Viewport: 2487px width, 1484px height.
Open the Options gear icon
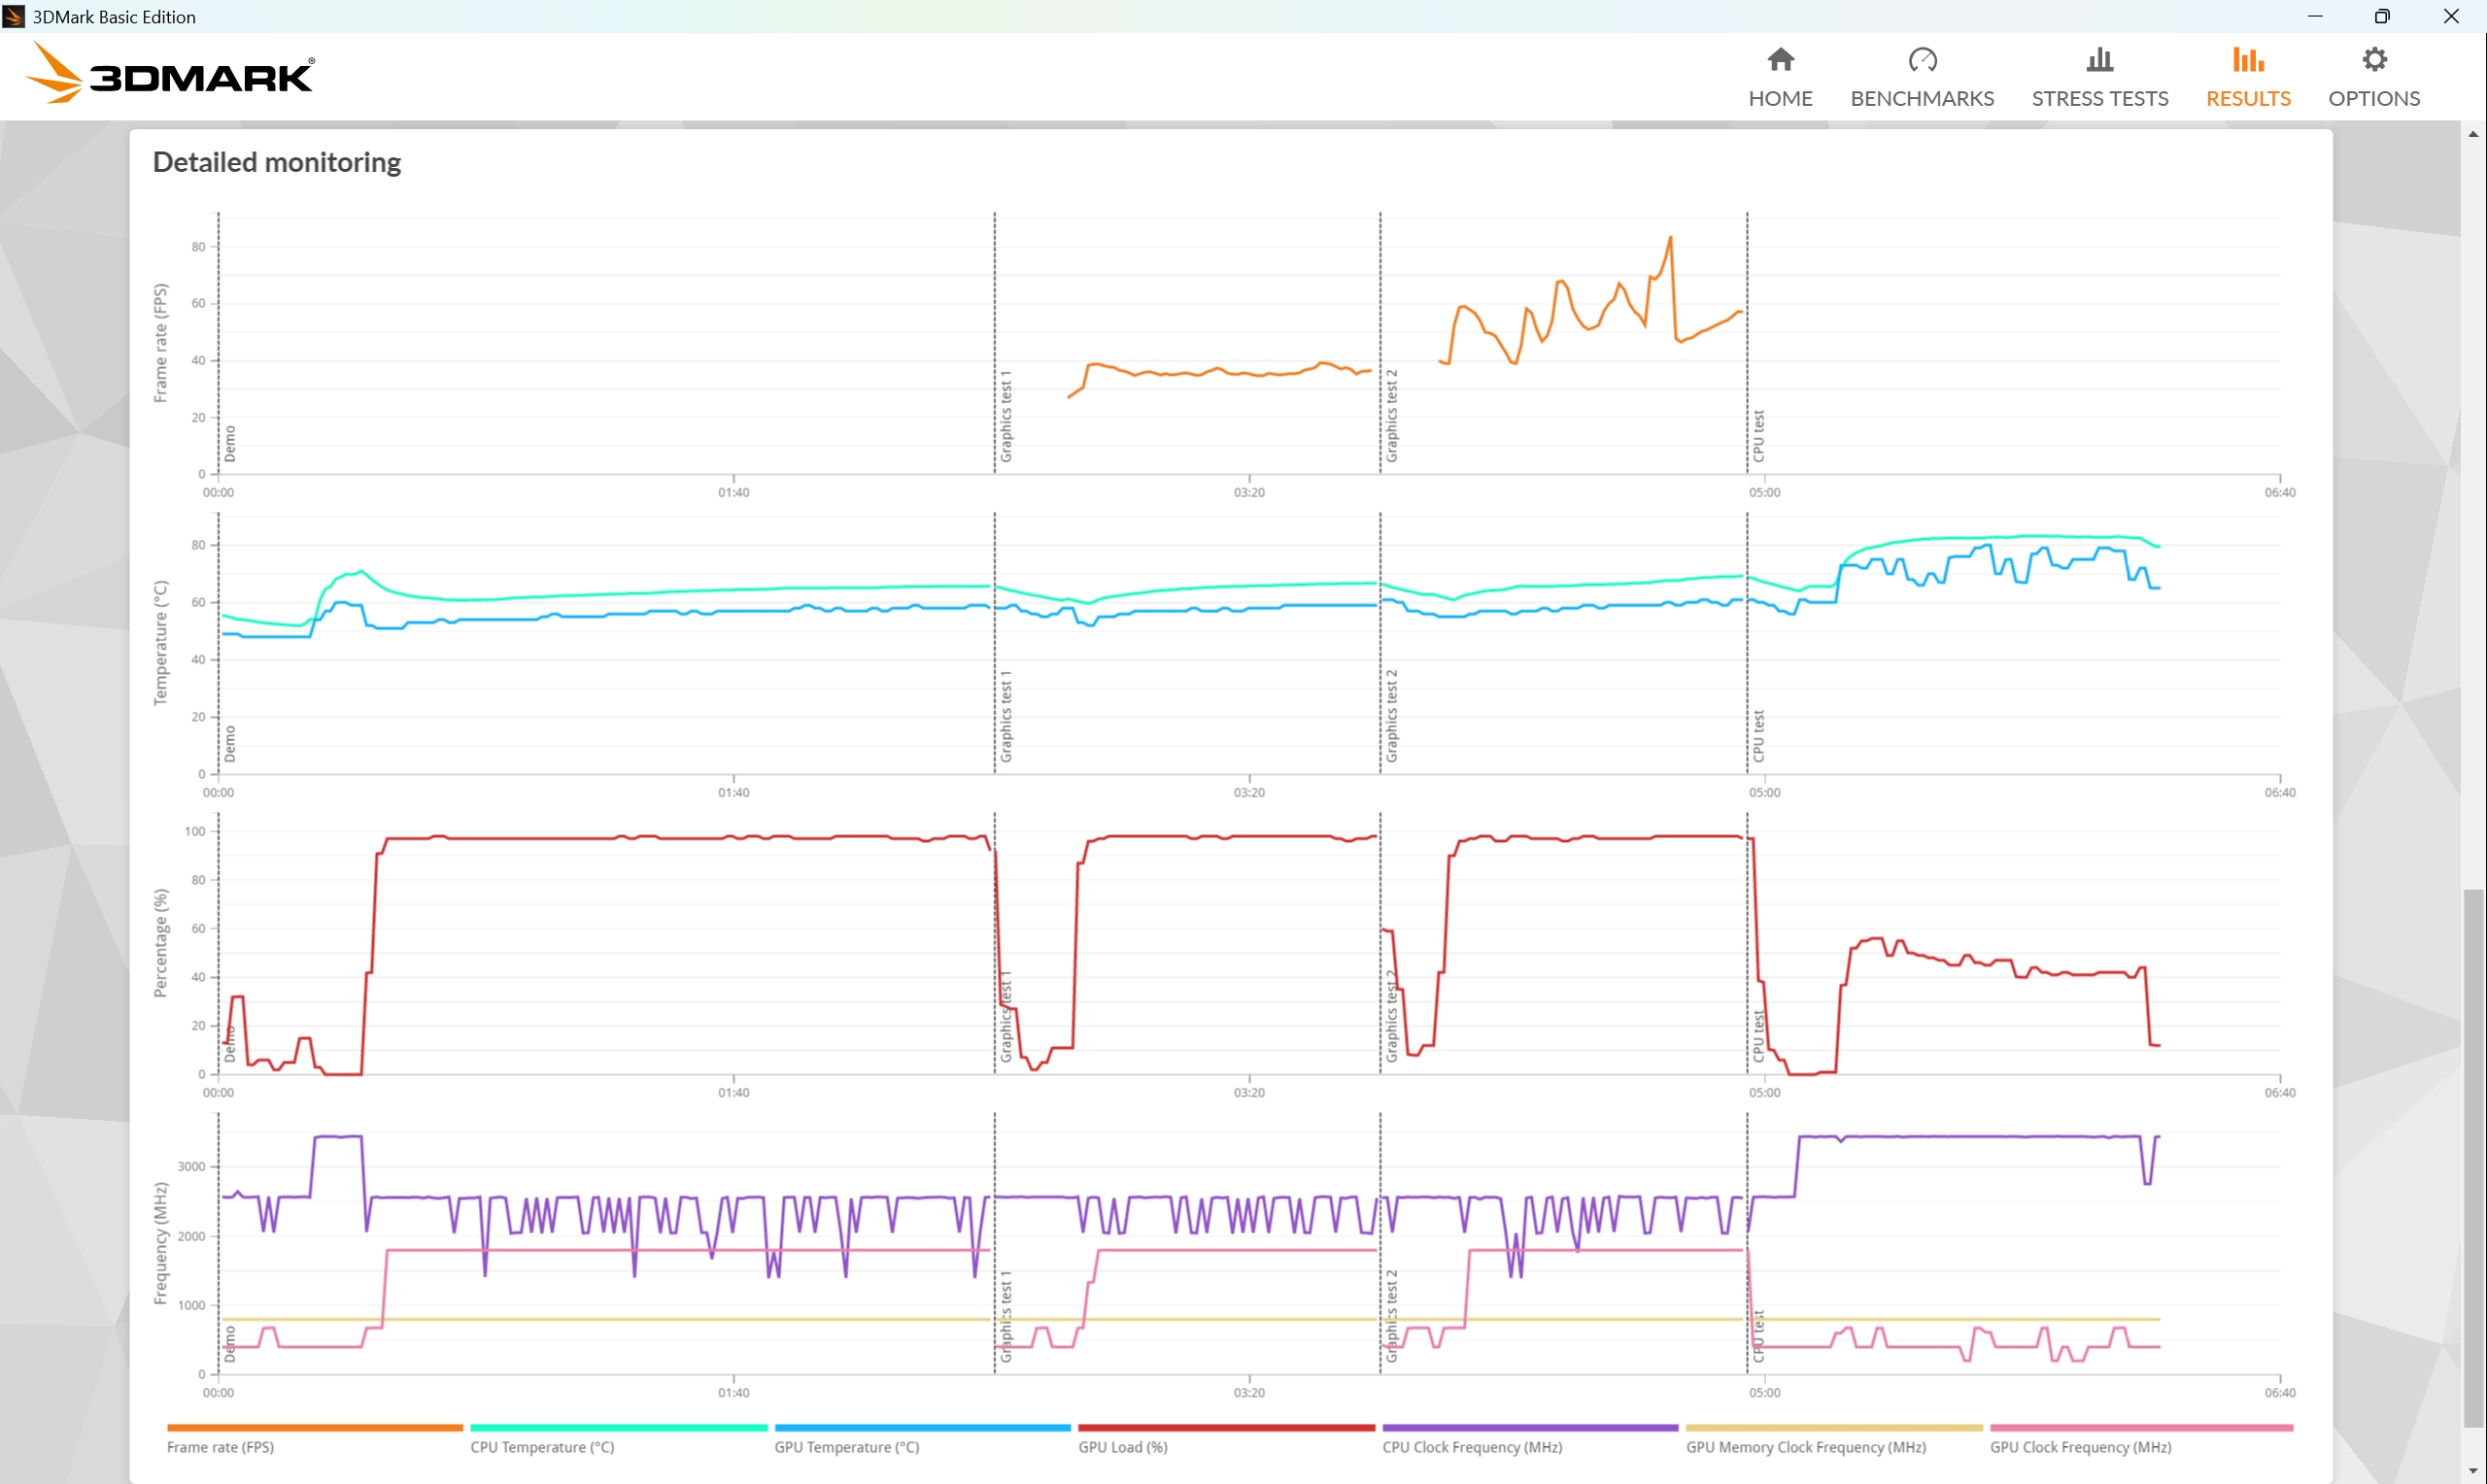tap(2373, 61)
